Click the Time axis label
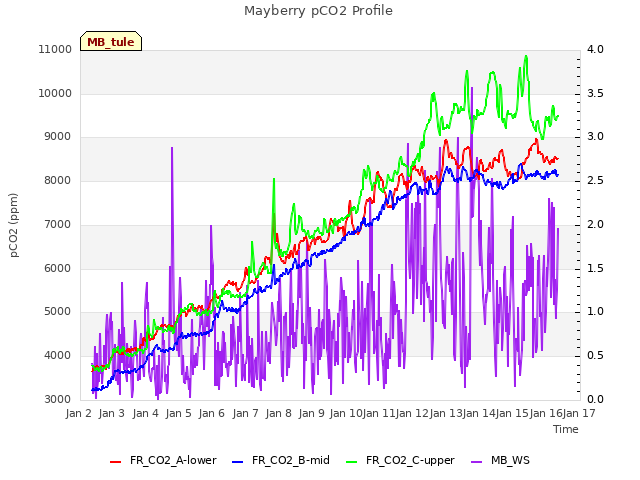The image size is (640, 480). tap(566, 429)
